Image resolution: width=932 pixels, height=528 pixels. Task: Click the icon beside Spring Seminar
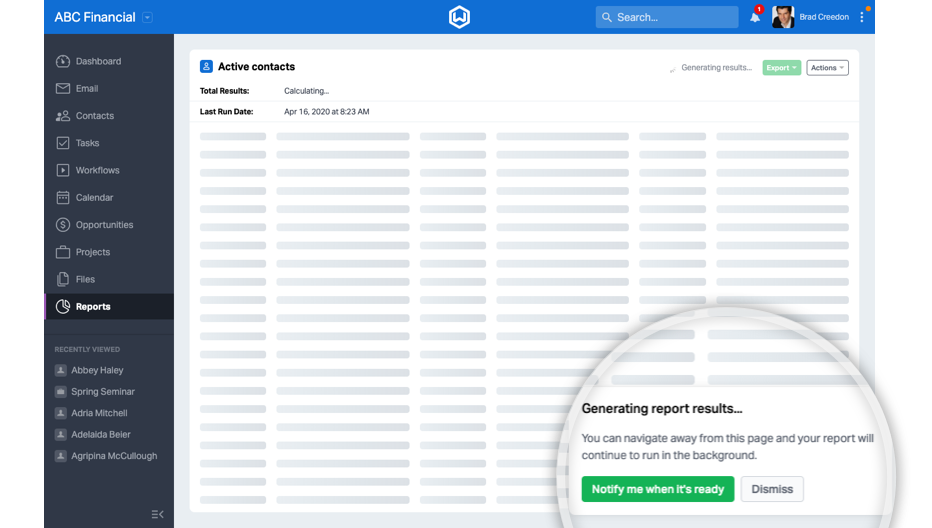61,392
